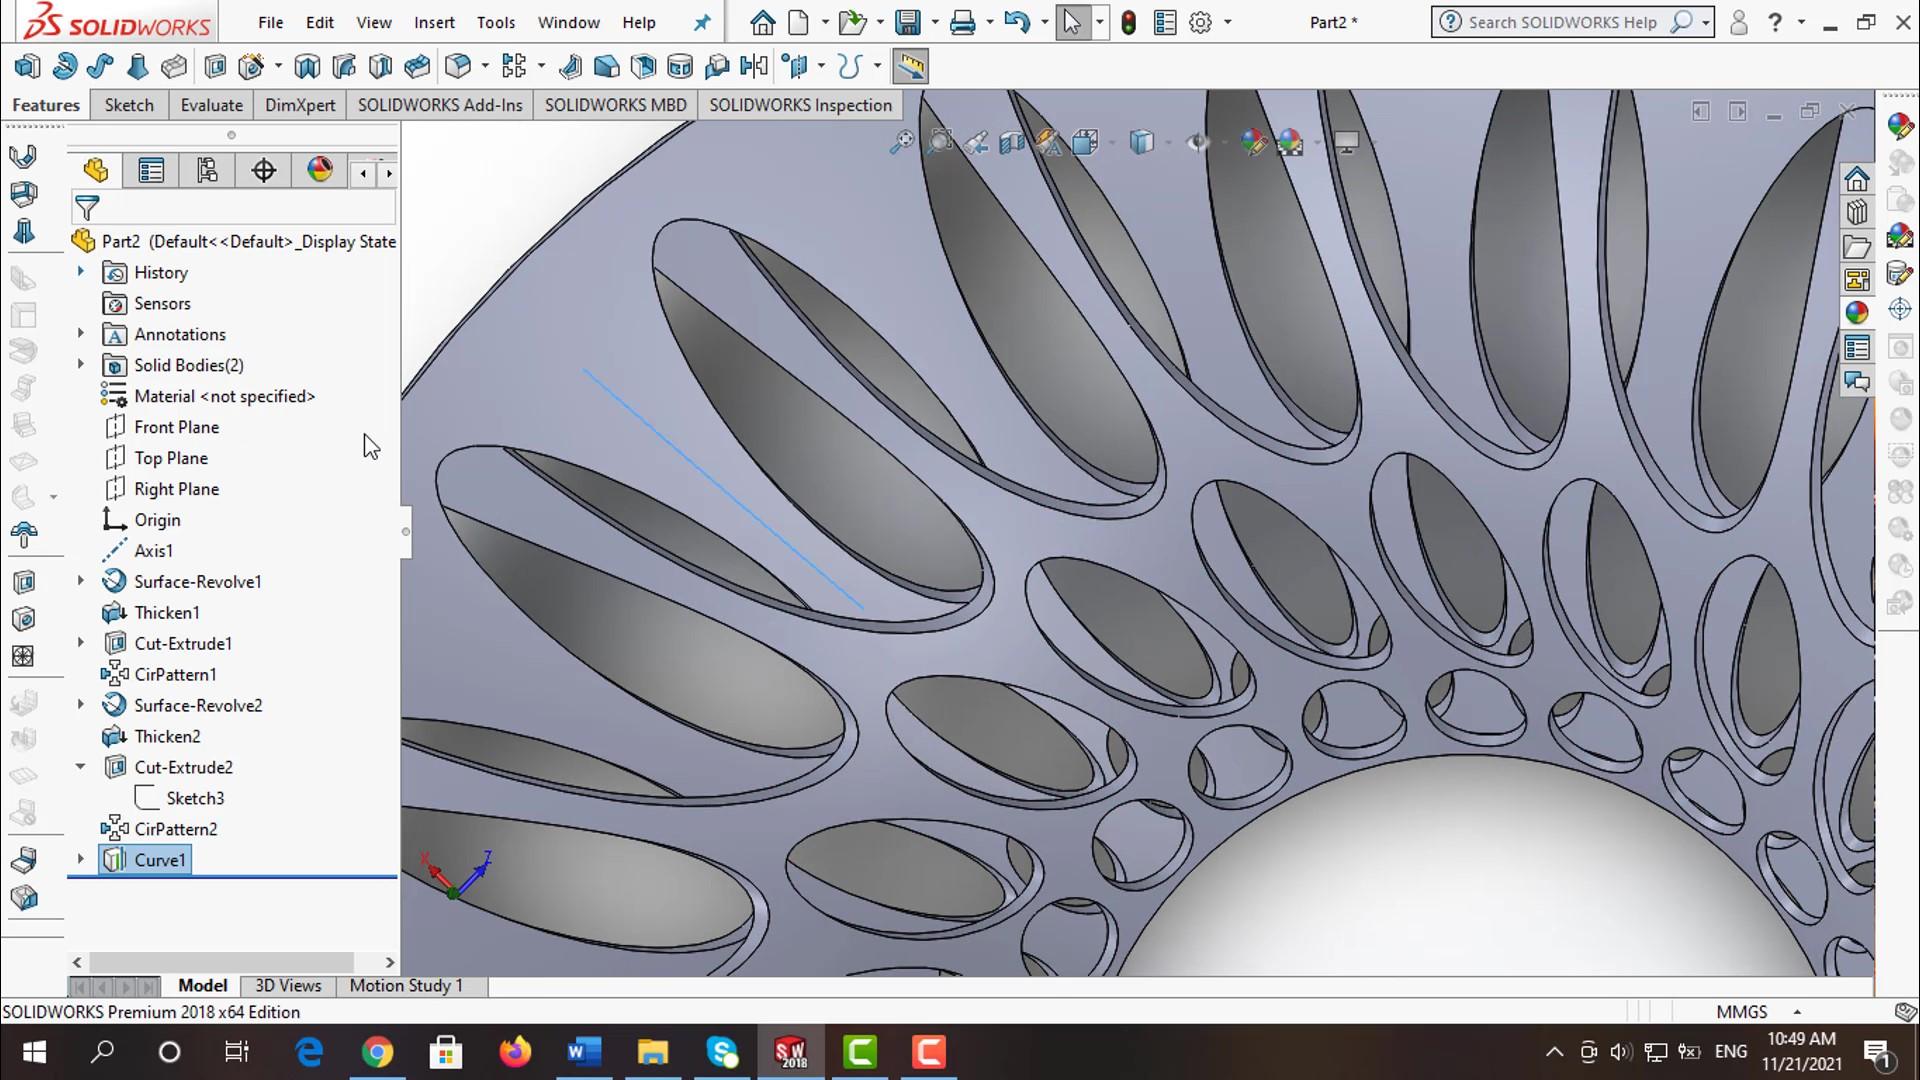Select the CirPattern2 feature
Viewport: 1920px width, 1080px height.
175,829
